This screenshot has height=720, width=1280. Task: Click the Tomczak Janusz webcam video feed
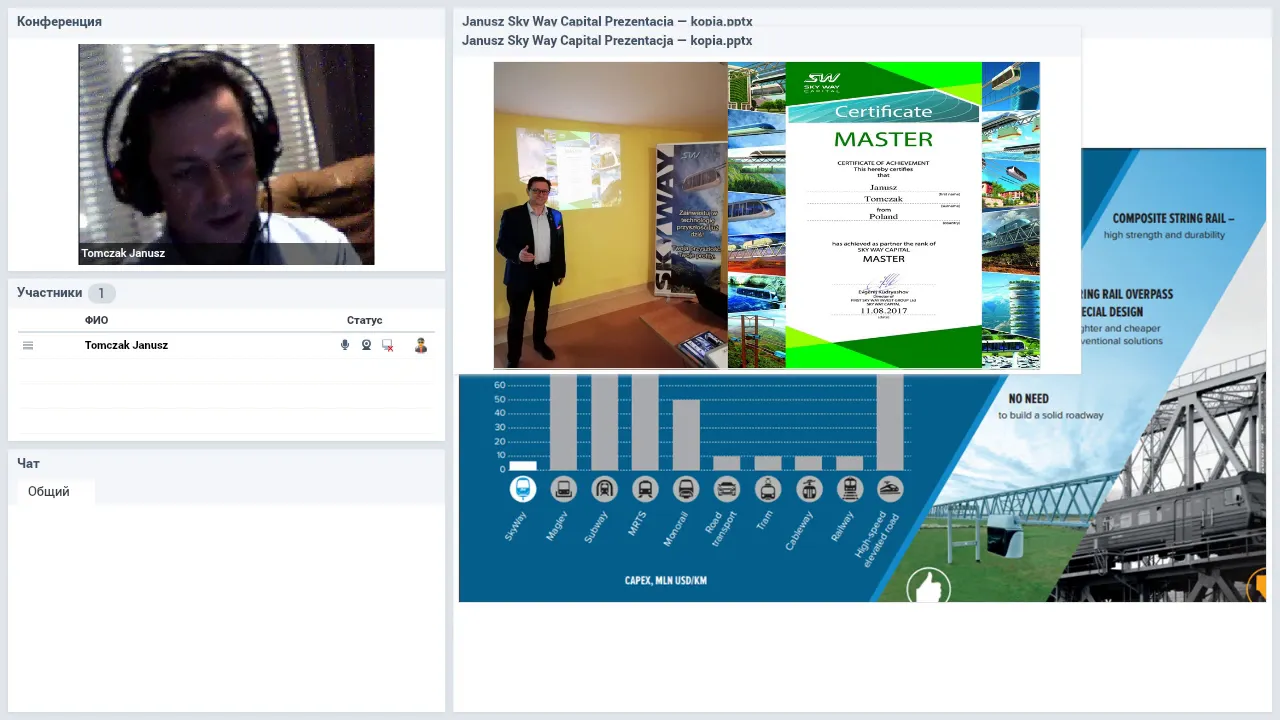[226, 154]
